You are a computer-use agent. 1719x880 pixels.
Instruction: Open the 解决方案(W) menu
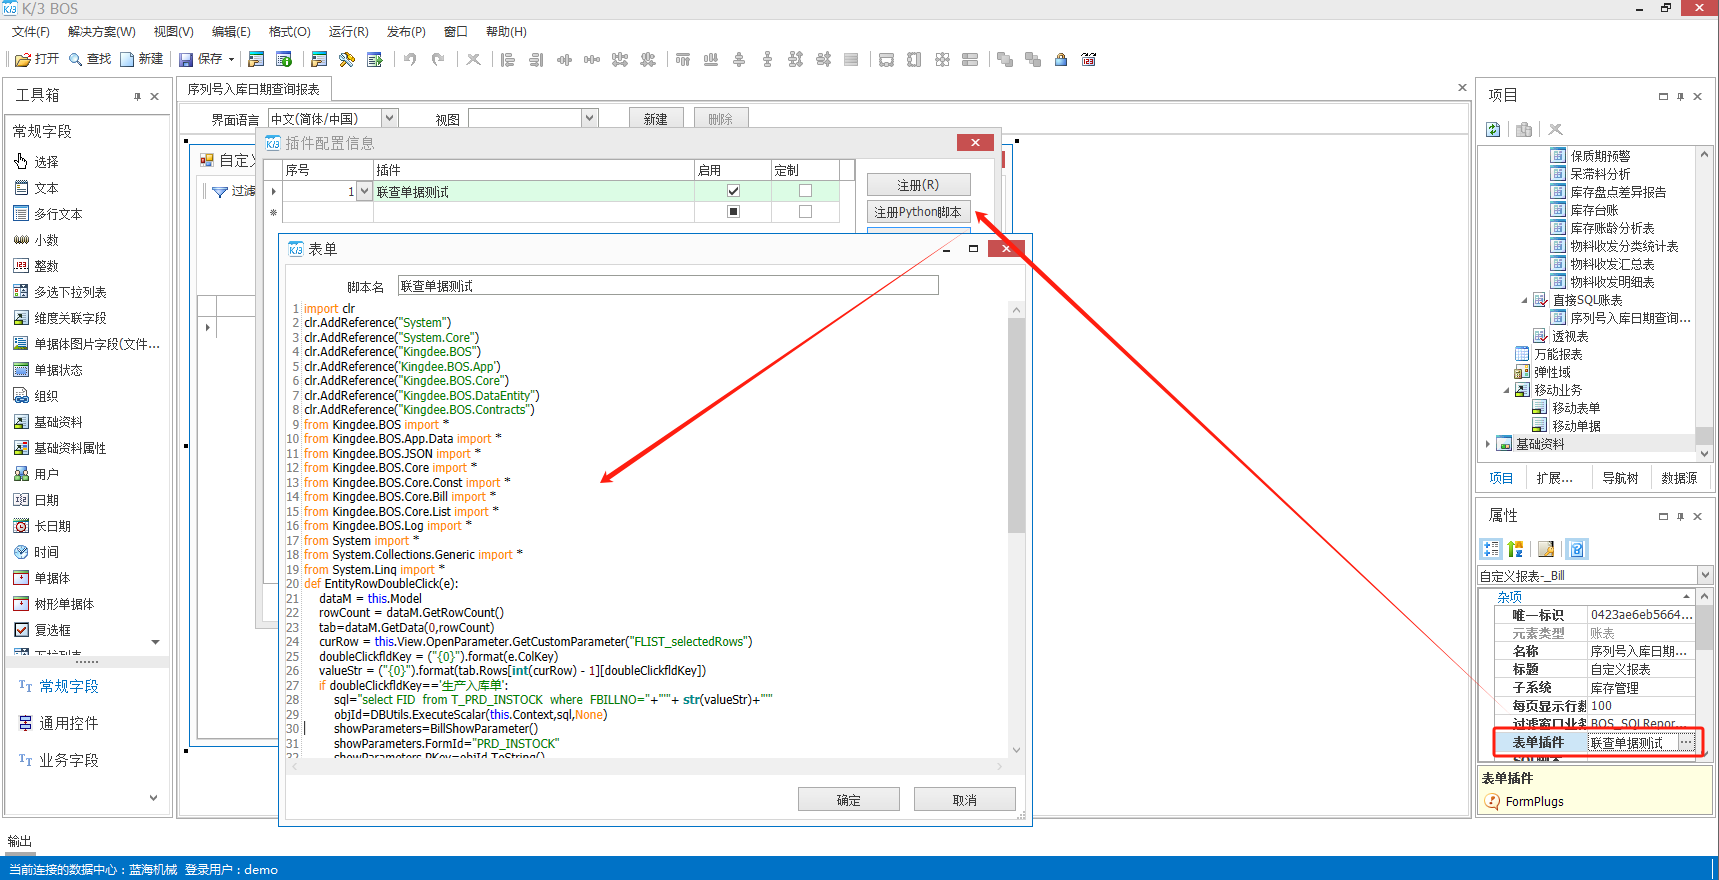coord(102,32)
